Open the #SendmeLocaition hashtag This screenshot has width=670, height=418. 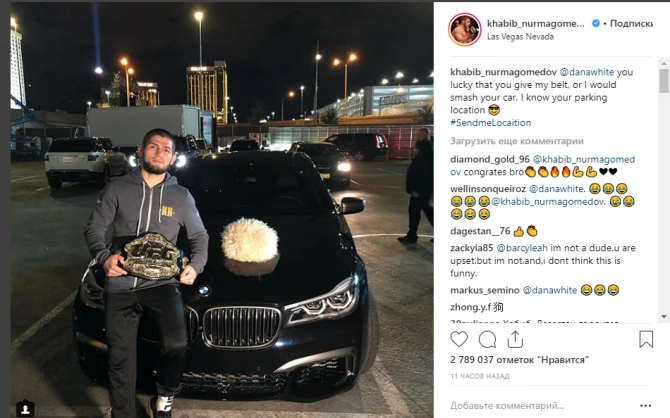[x=491, y=123]
